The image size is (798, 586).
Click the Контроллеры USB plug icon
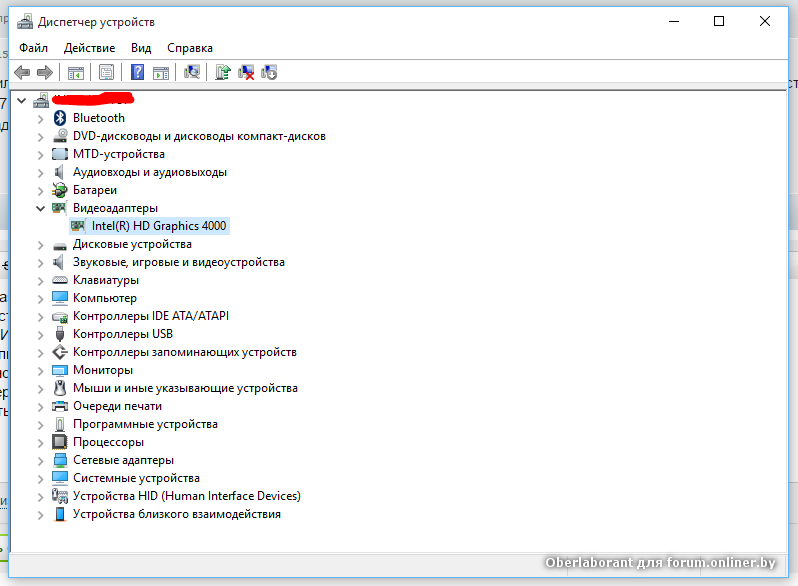(60, 334)
